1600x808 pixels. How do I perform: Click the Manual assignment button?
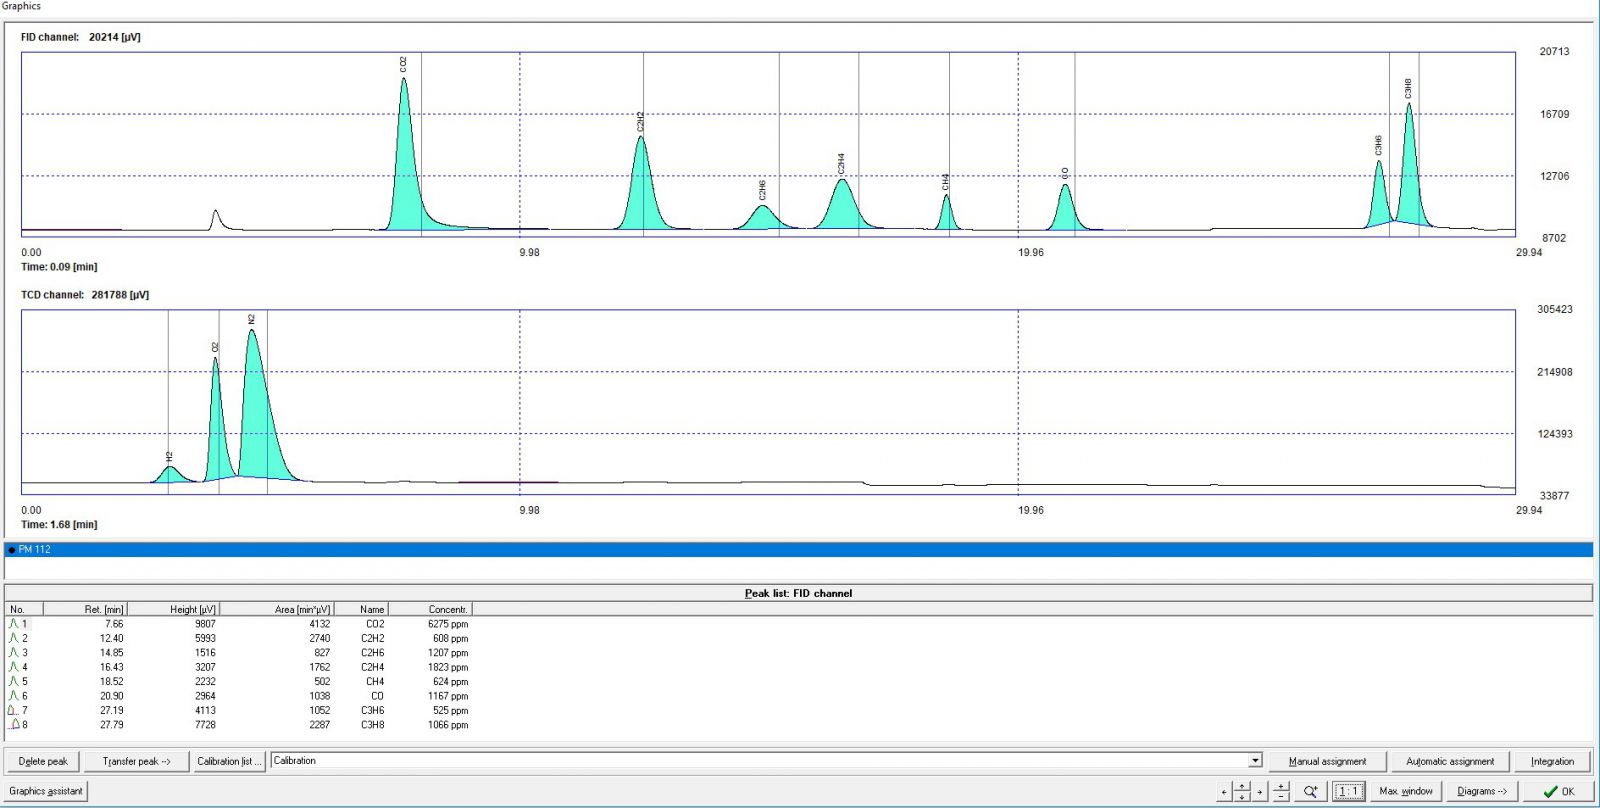(x=1327, y=761)
